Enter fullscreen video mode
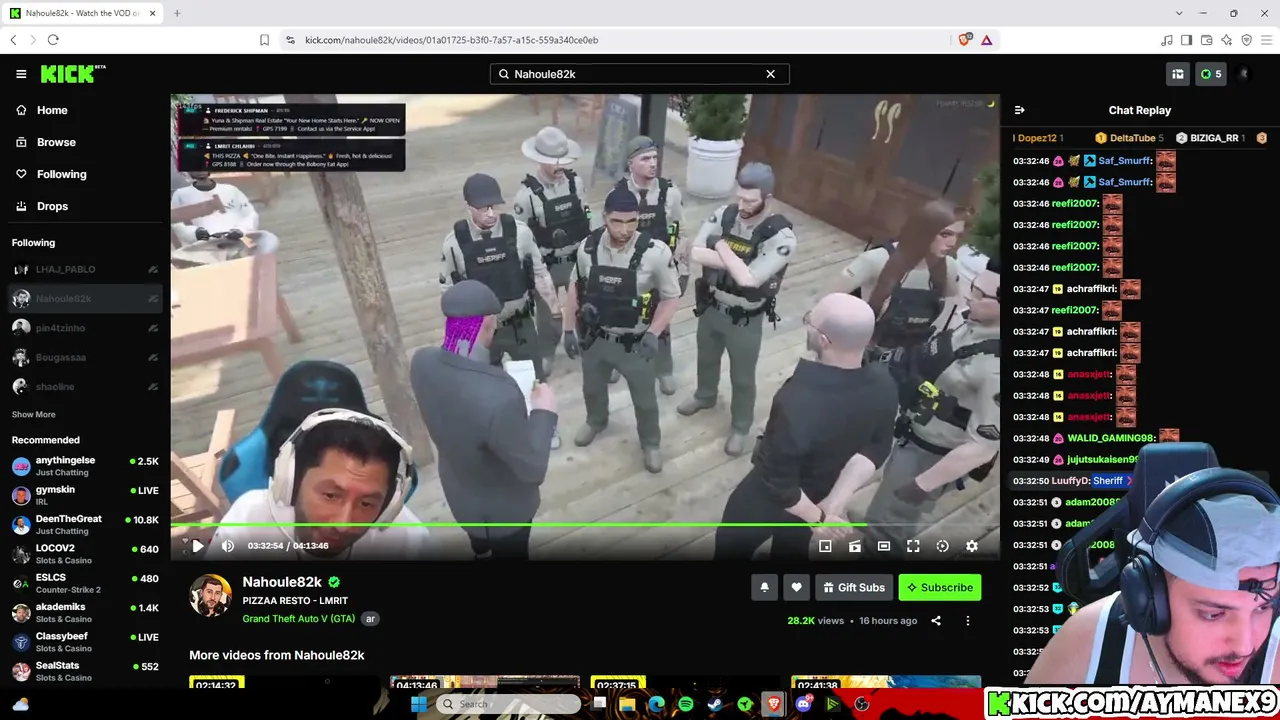 tap(913, 546)
